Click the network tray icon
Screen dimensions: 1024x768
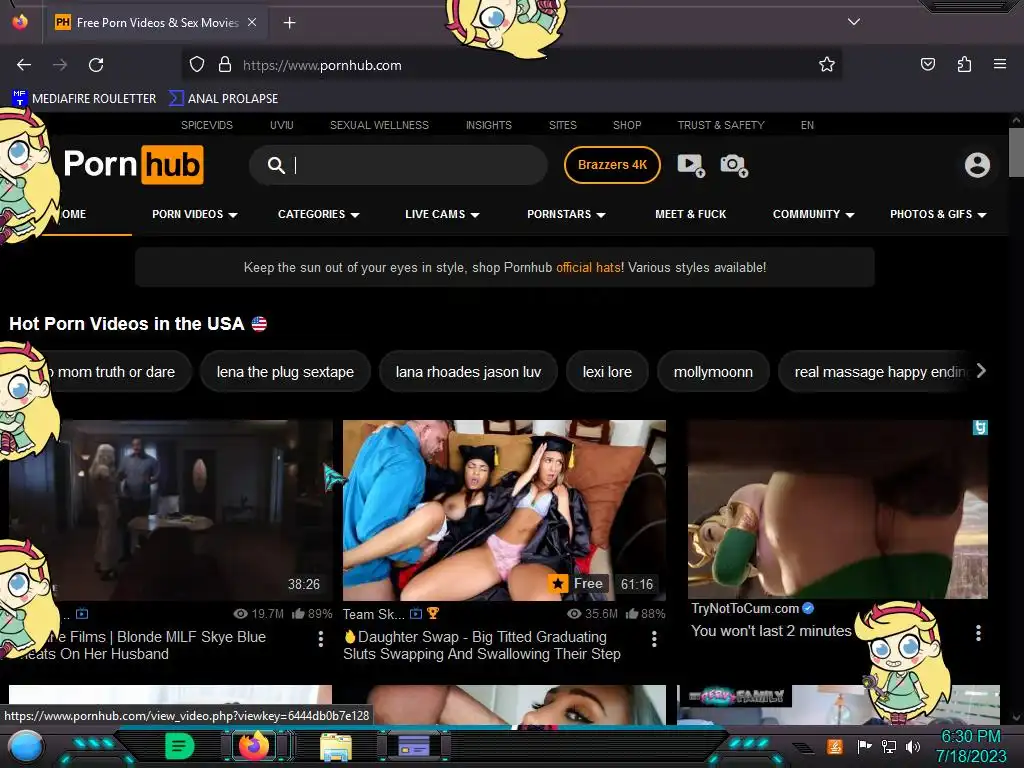[x=889, y=746]
